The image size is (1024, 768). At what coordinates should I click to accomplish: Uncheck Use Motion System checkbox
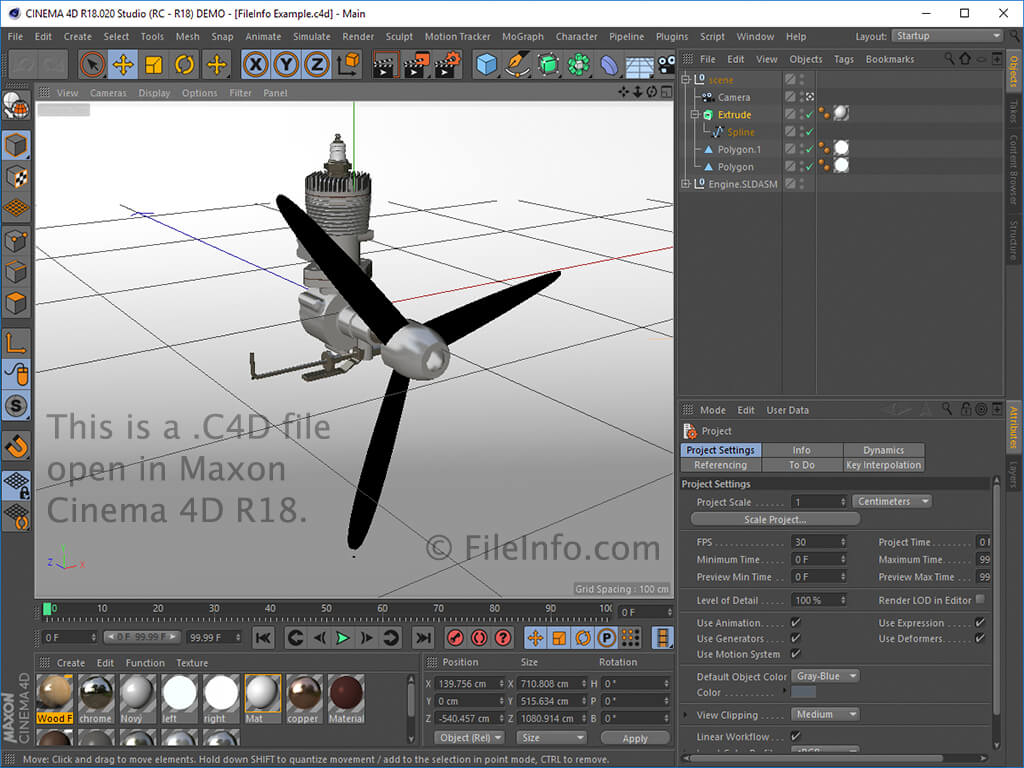[x=795, y=654]
